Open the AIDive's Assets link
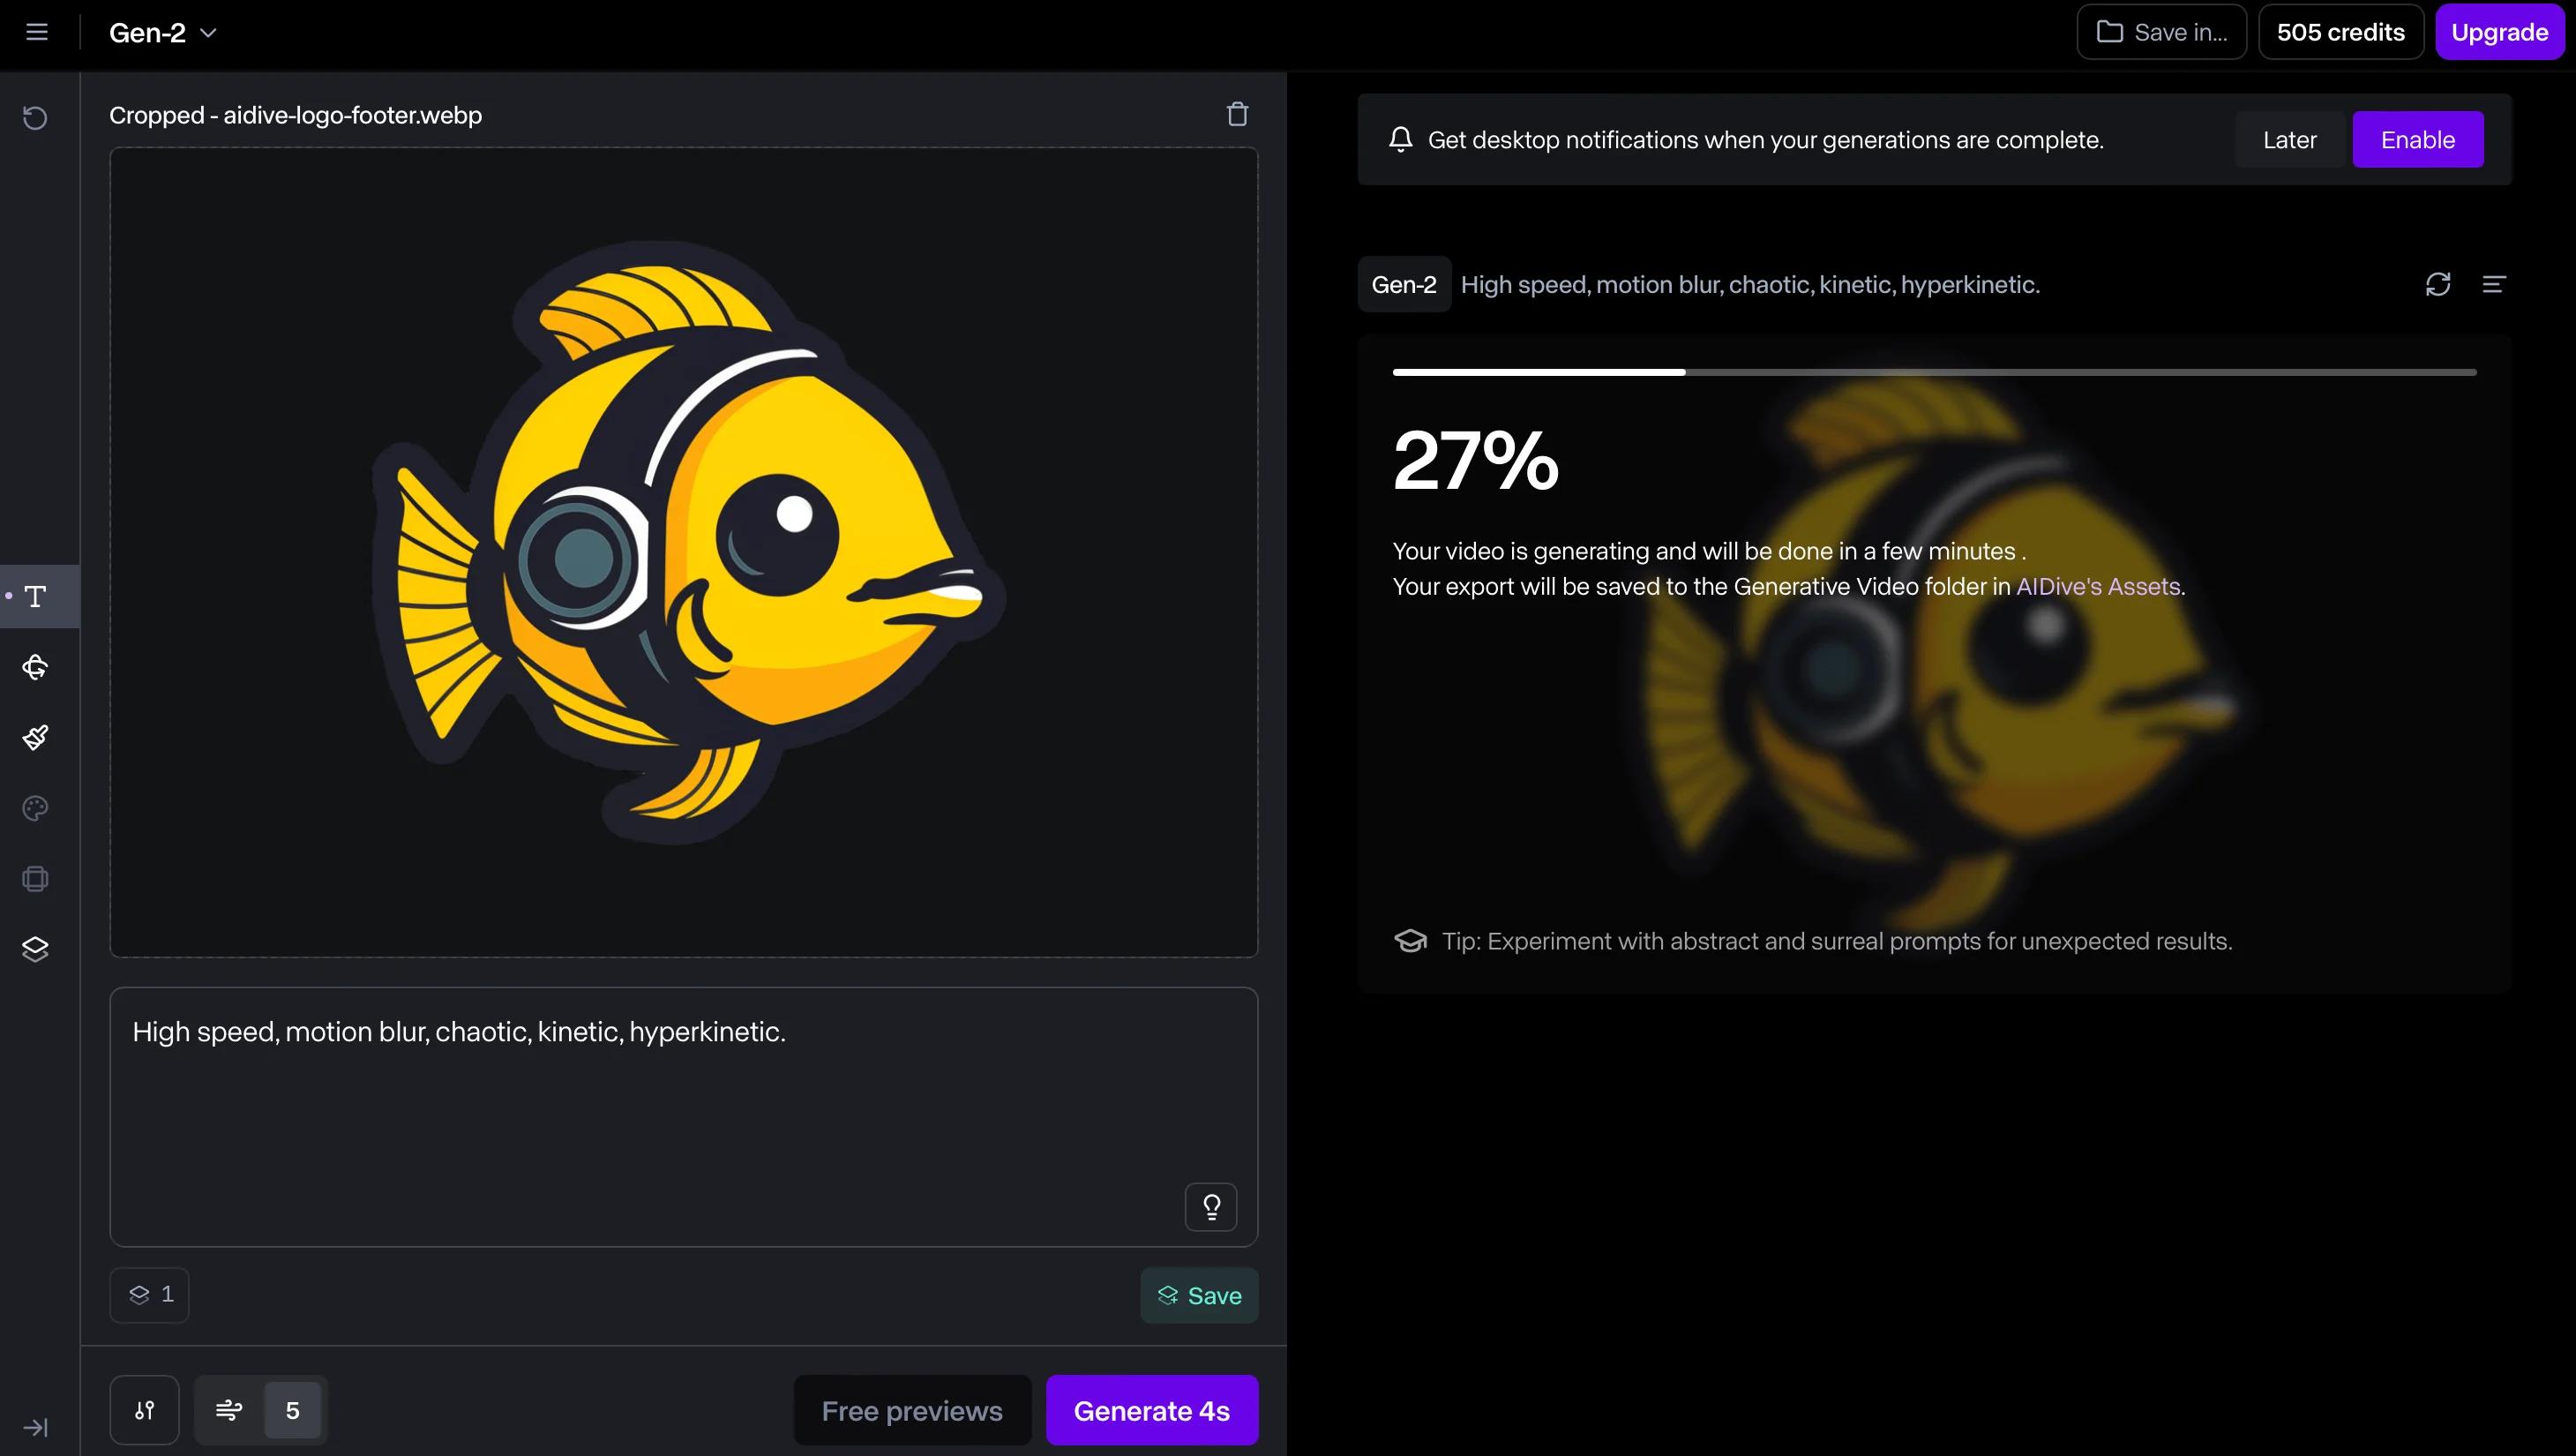Image resolution: width=2576 pixels, height=1456 pixels. click(x=2098, y=587)
